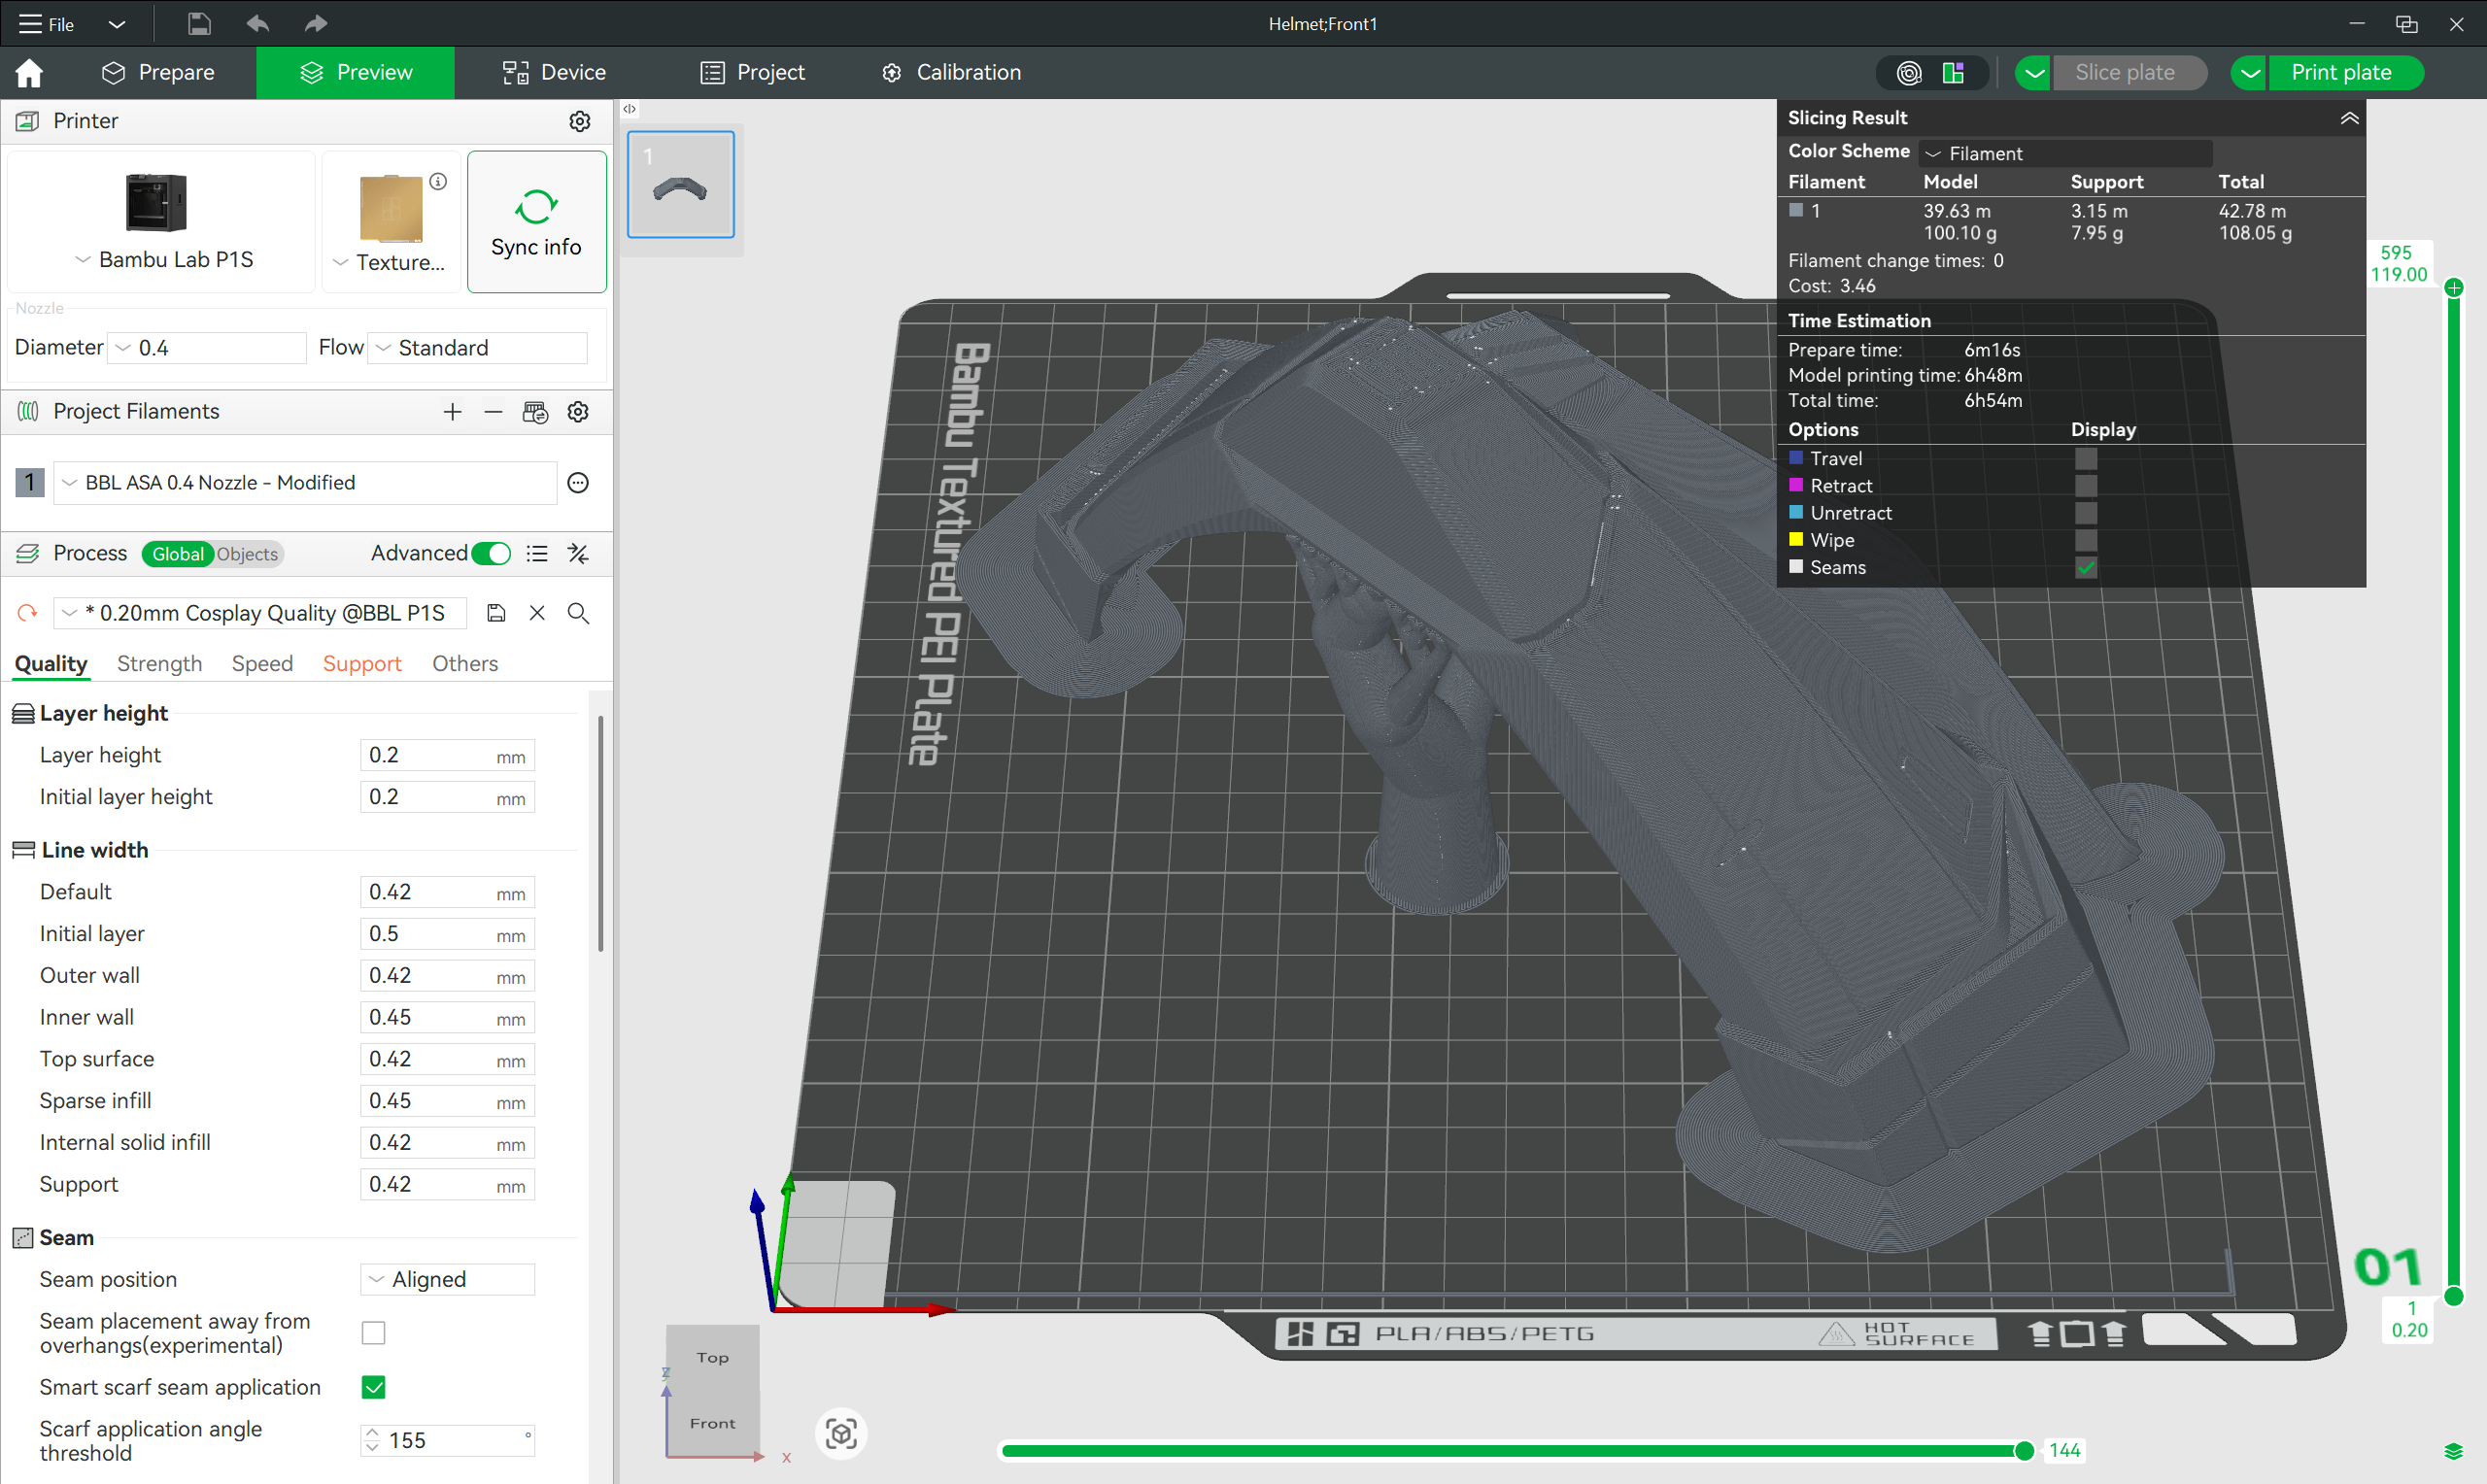Save the process preset
The image size is (2487, 1484).
point(496,613)
